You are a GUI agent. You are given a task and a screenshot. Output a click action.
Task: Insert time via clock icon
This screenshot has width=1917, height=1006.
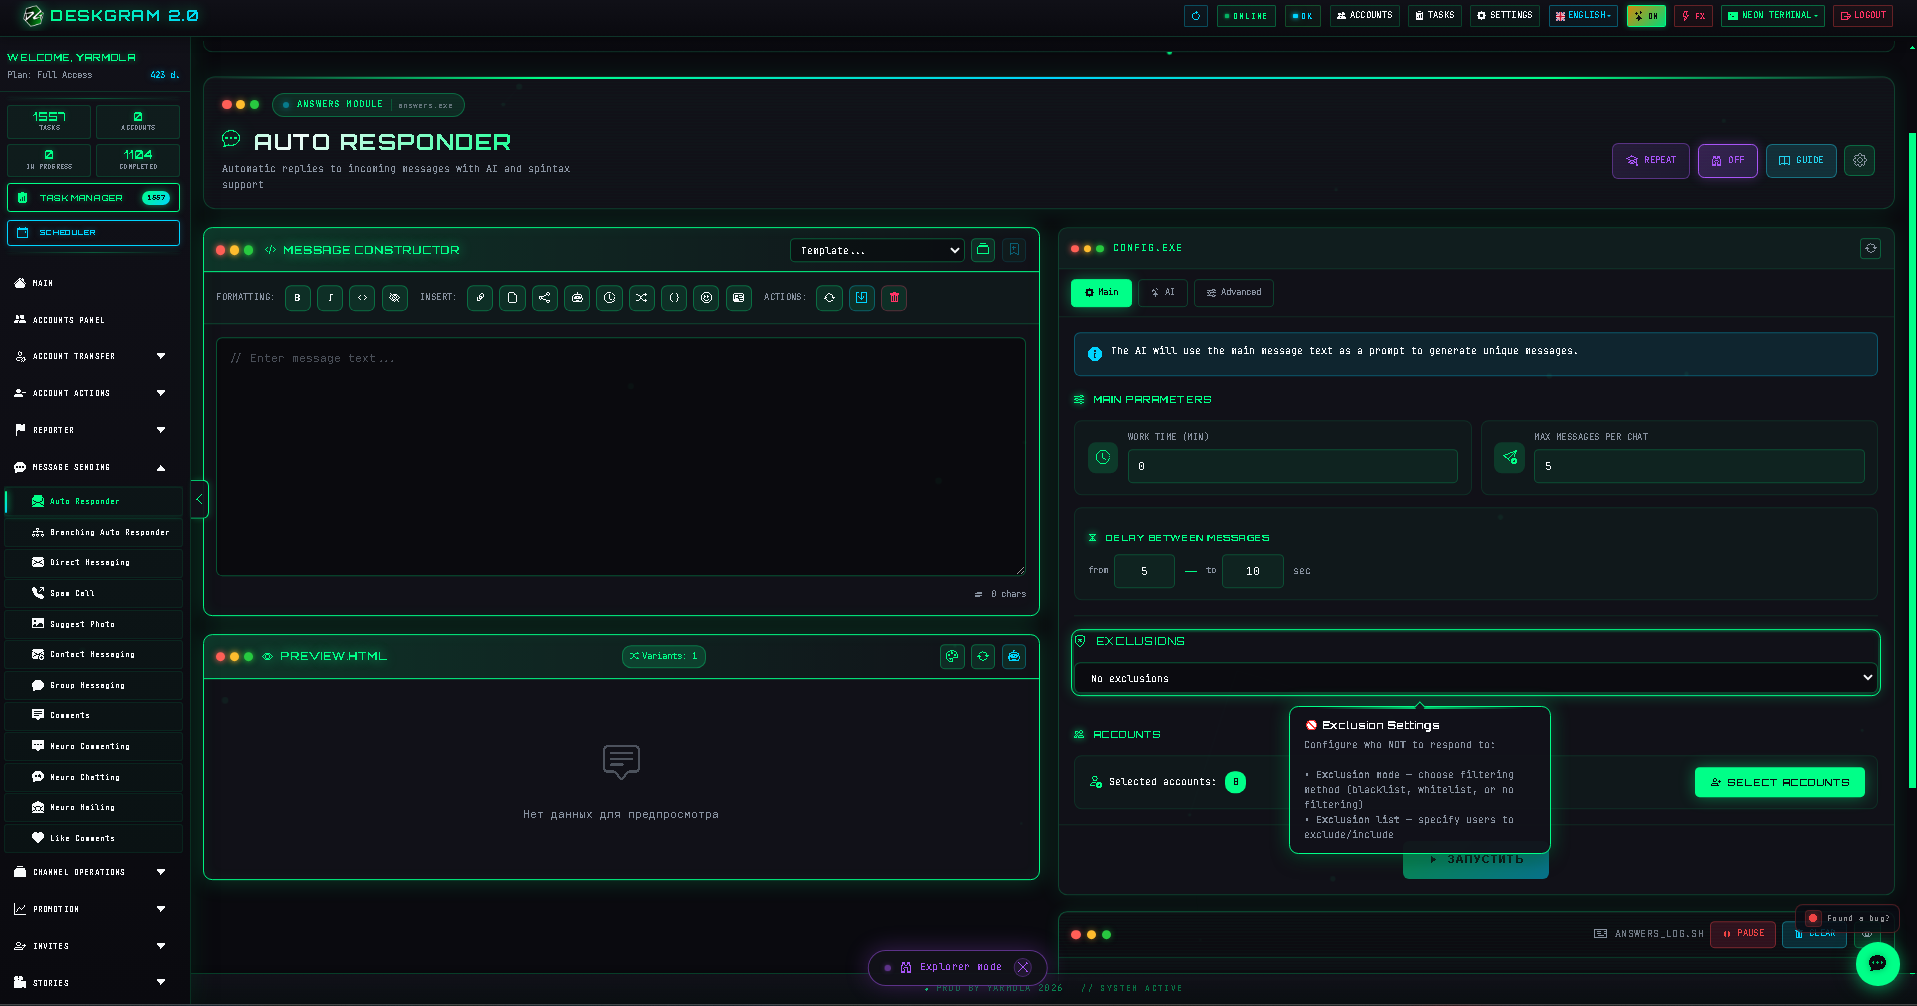(609, 297)
